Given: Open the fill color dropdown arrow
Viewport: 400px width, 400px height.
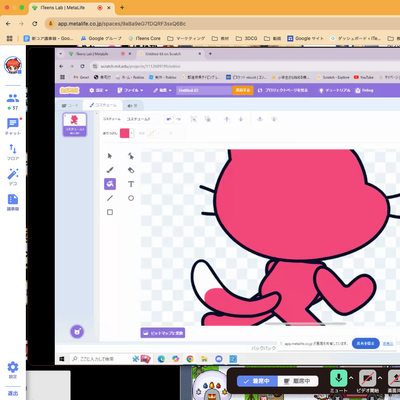Looking at the screenshot, I should [x=132, y=133].
